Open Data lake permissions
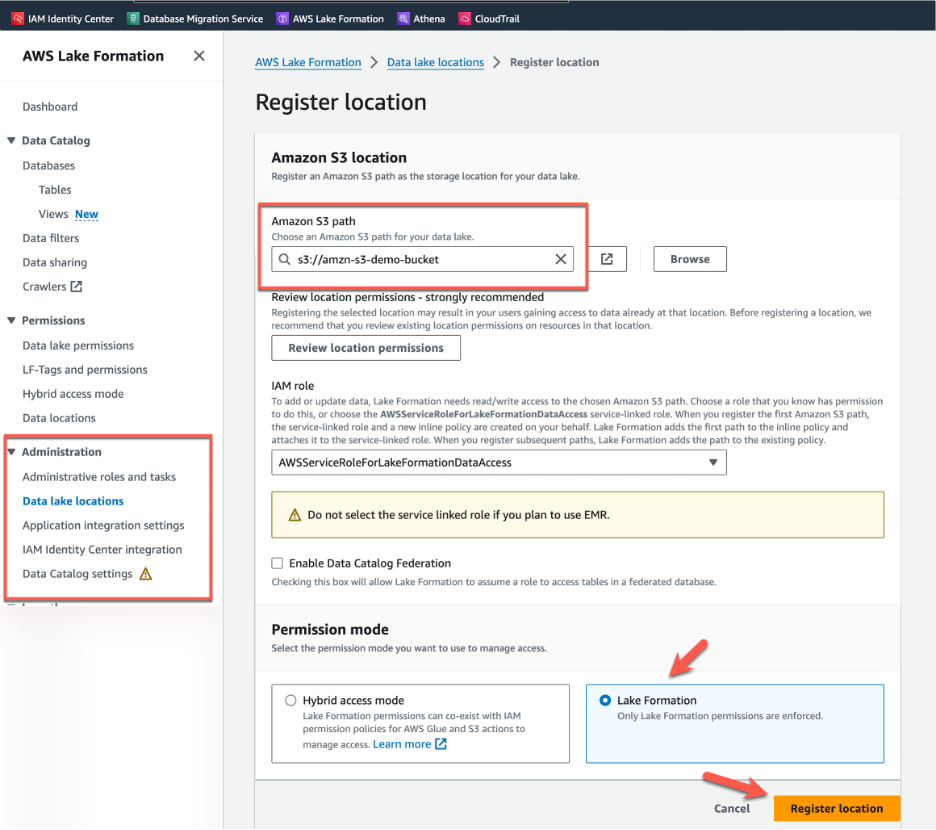This screenshot has width=936, height=830. (x=78, y=346)
